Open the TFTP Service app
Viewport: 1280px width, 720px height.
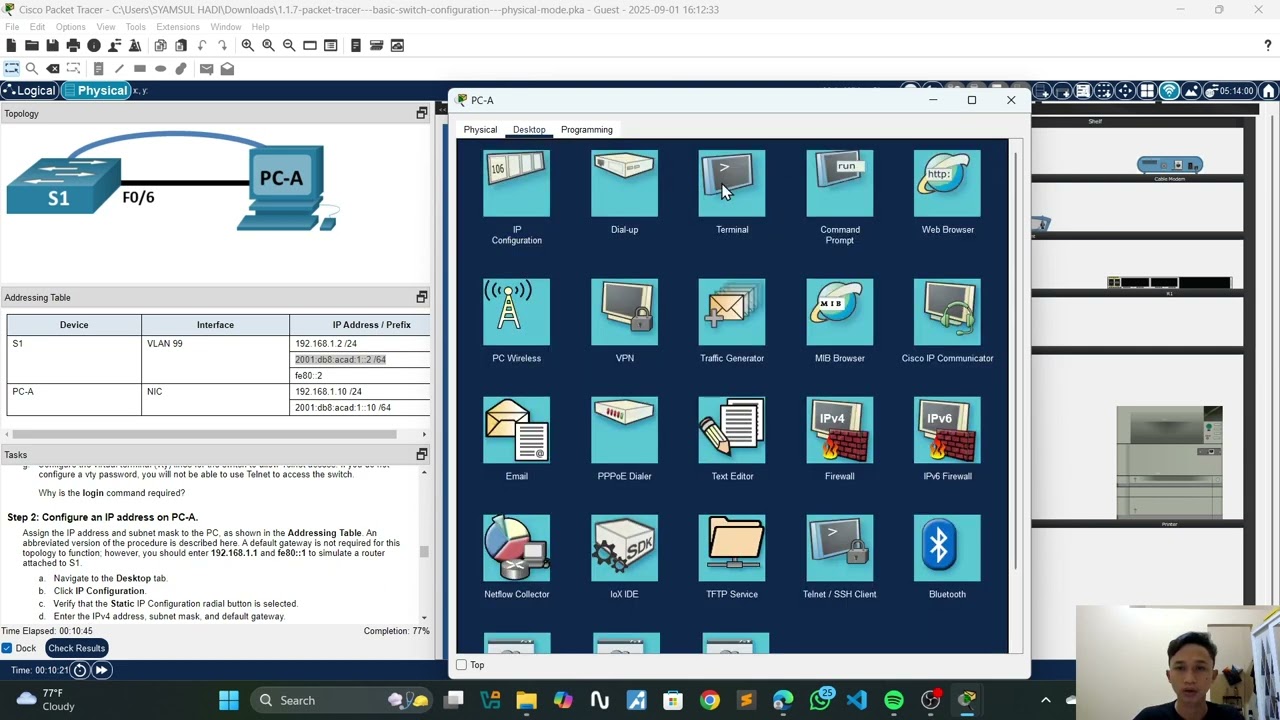[x=732, y=548]
